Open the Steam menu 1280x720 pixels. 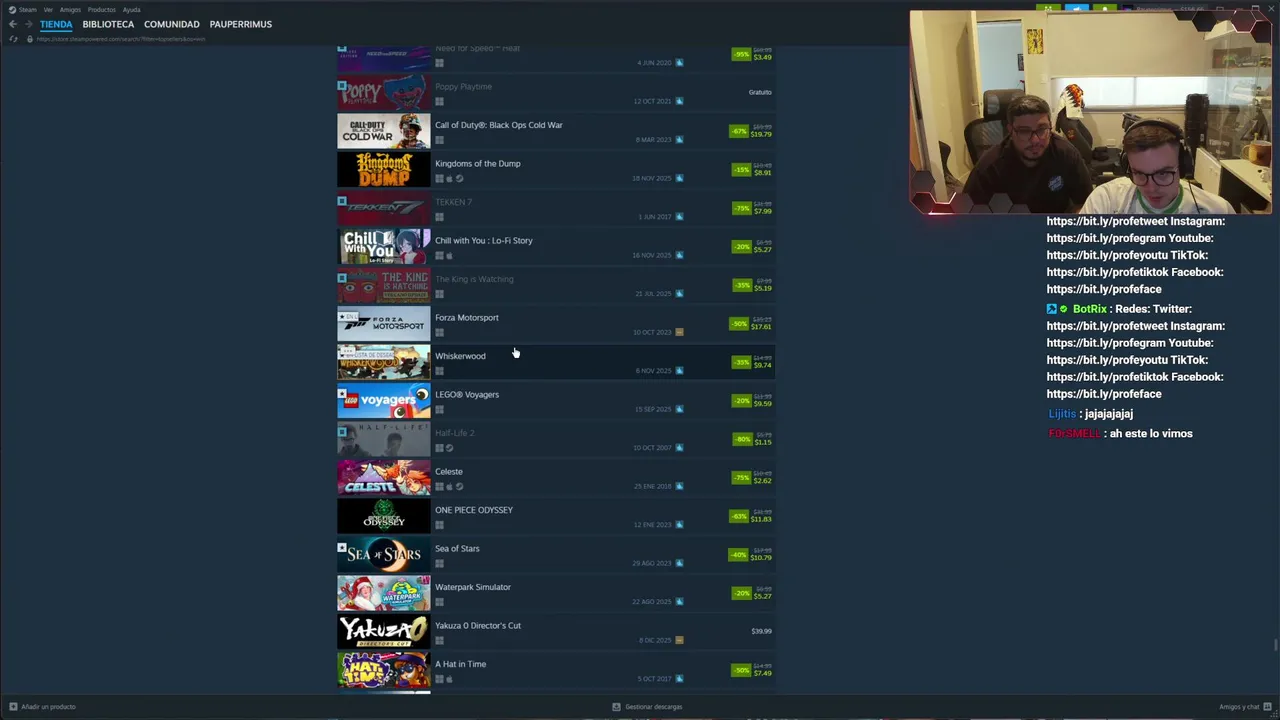coord(23,9)
